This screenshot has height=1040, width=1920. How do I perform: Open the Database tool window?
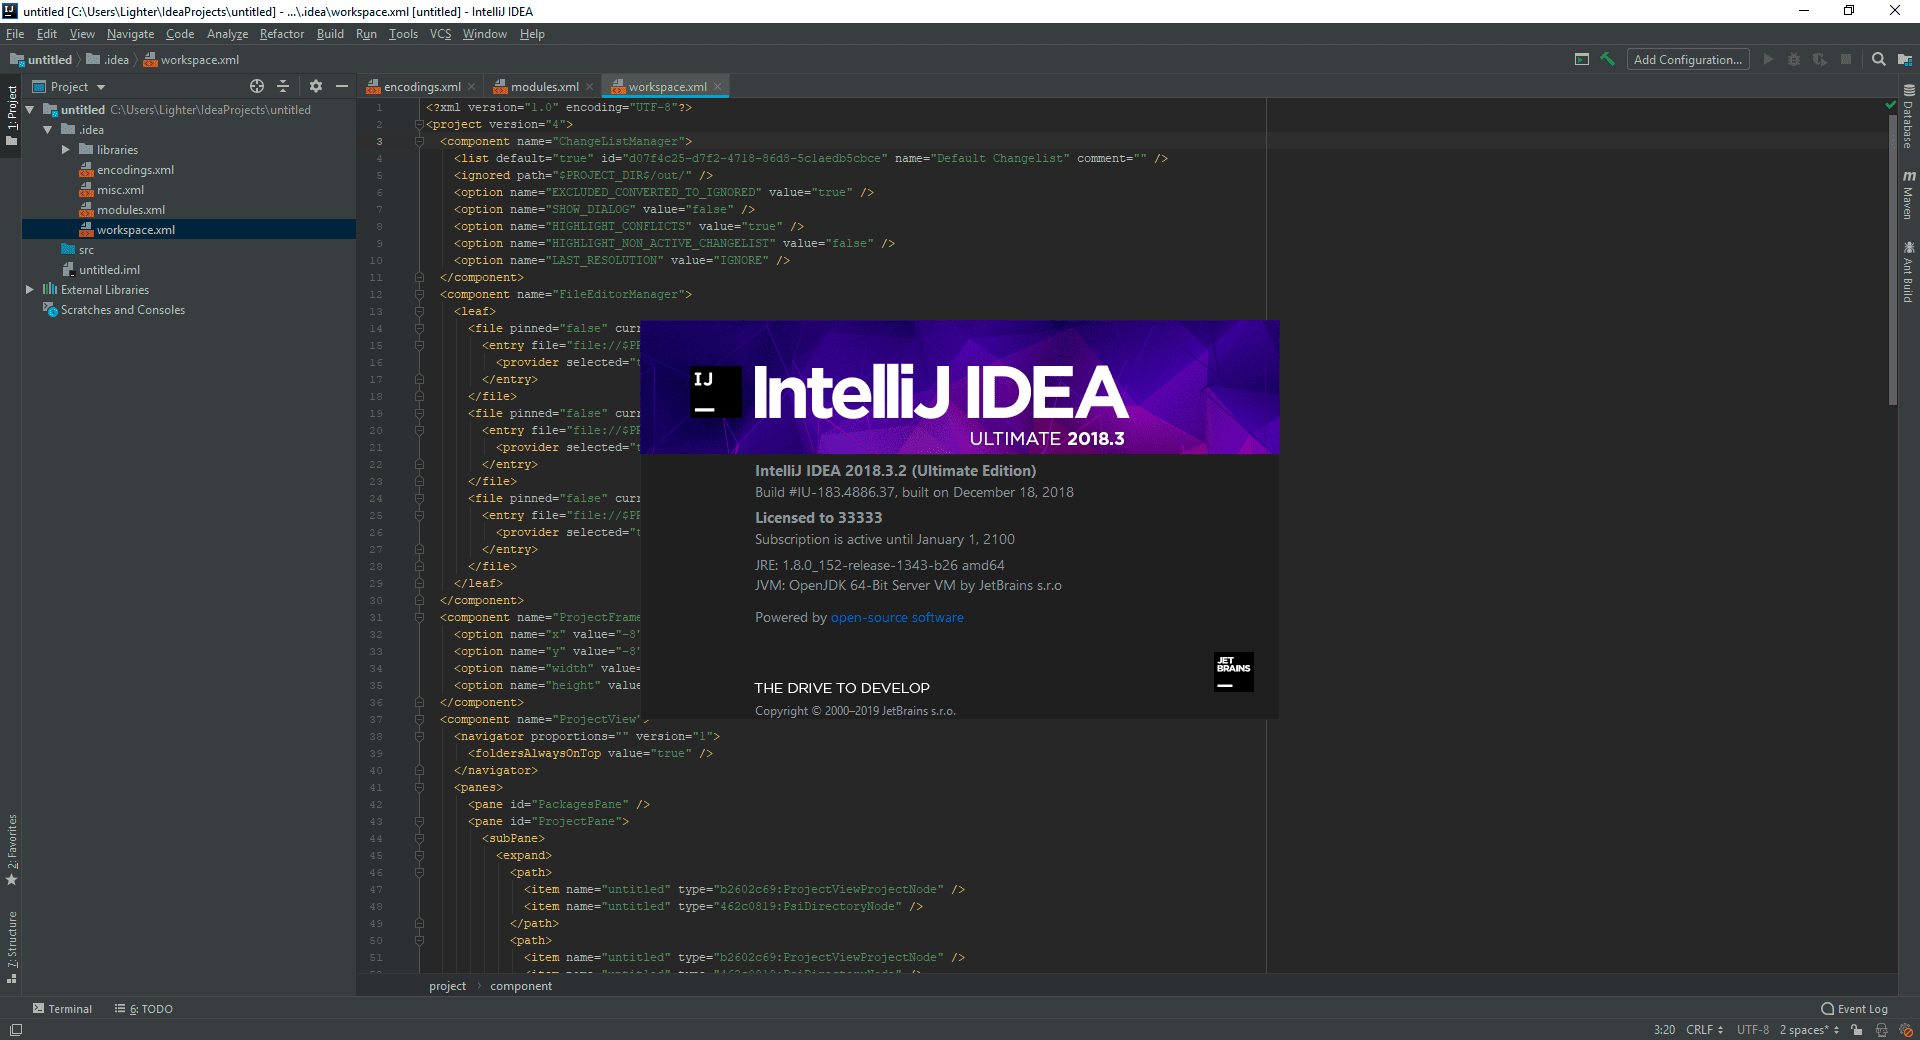pyautogui.click(x=1908, y=115)
